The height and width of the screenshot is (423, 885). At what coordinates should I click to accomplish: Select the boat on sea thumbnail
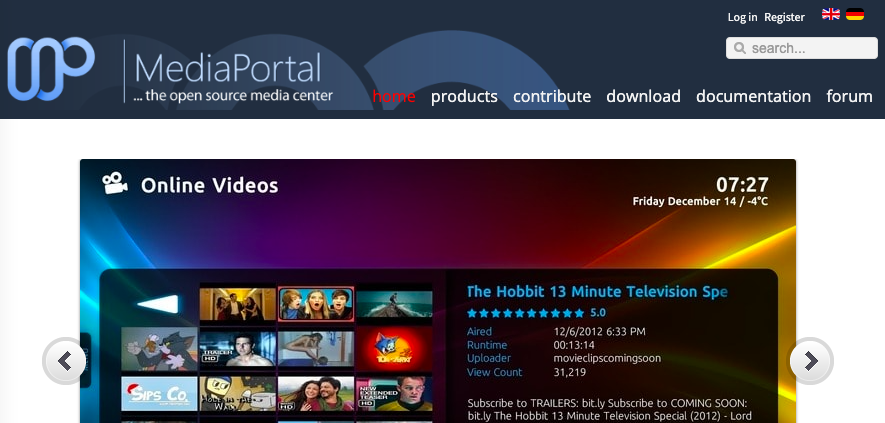[x=394, y=304]
